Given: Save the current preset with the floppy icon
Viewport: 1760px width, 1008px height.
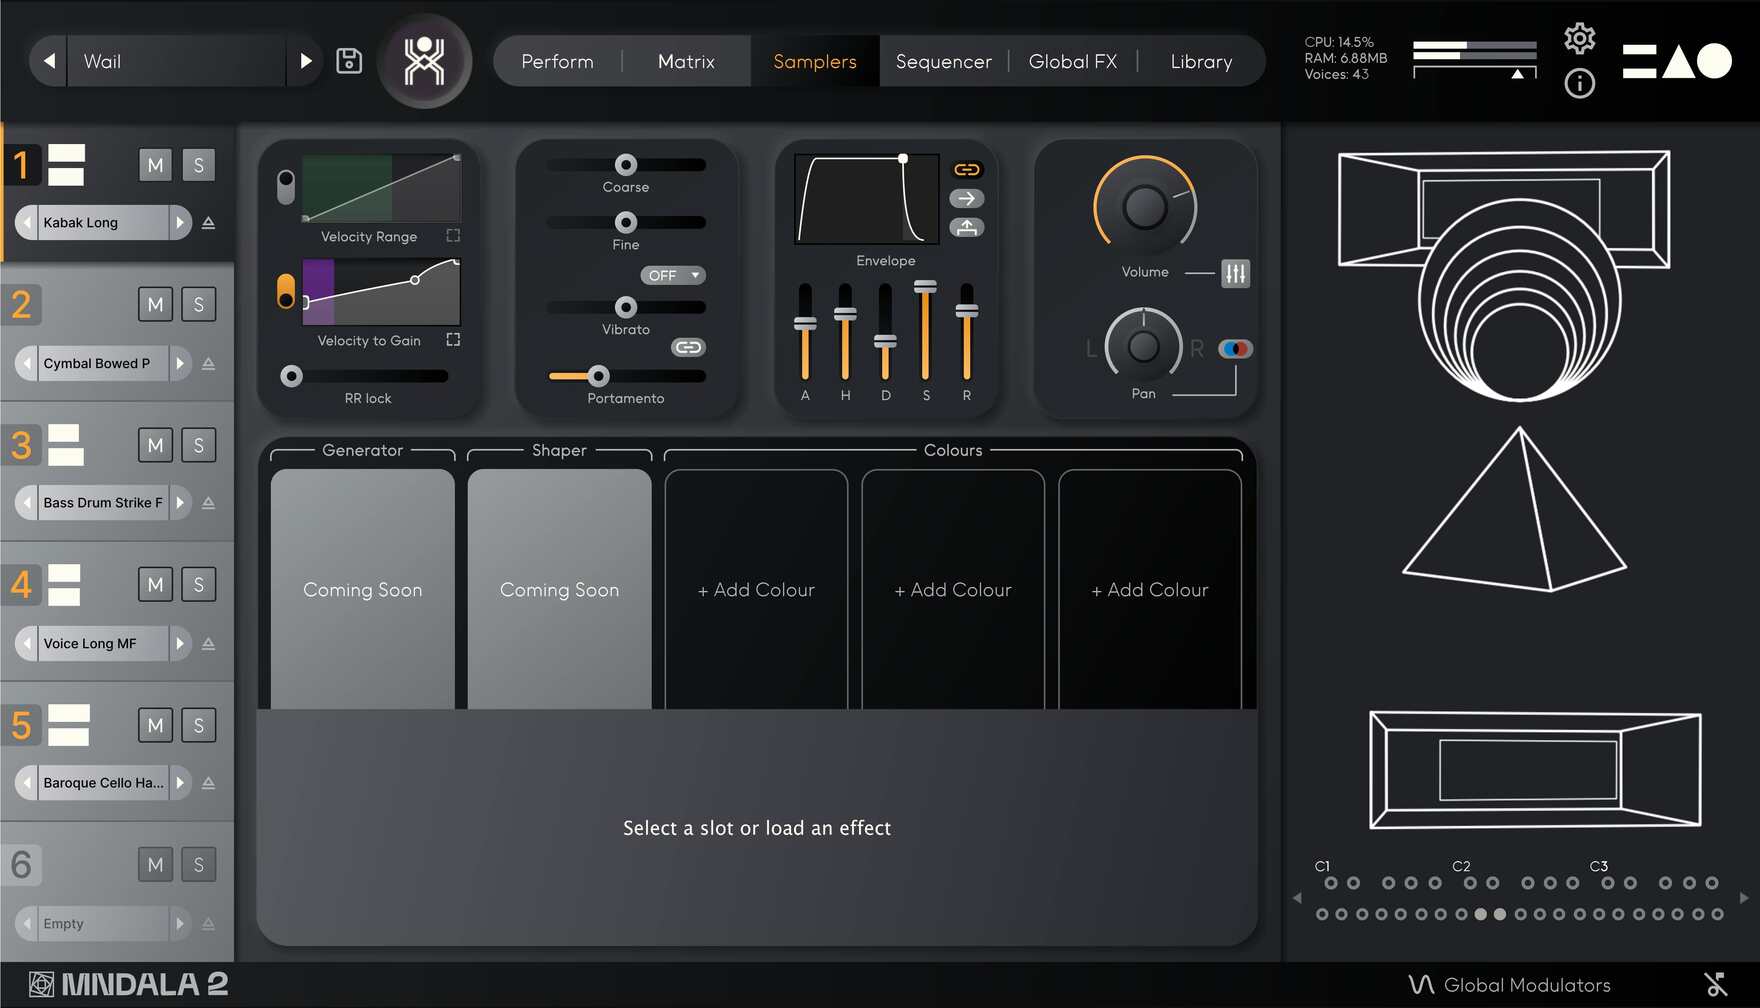Looking at the screenshot, I should point(348,60).
